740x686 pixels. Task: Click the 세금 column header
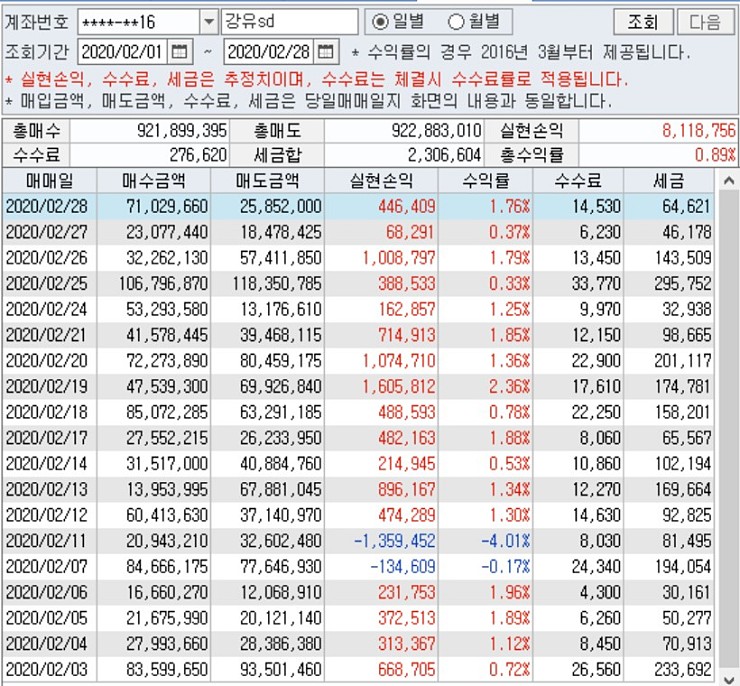(669, 181)
